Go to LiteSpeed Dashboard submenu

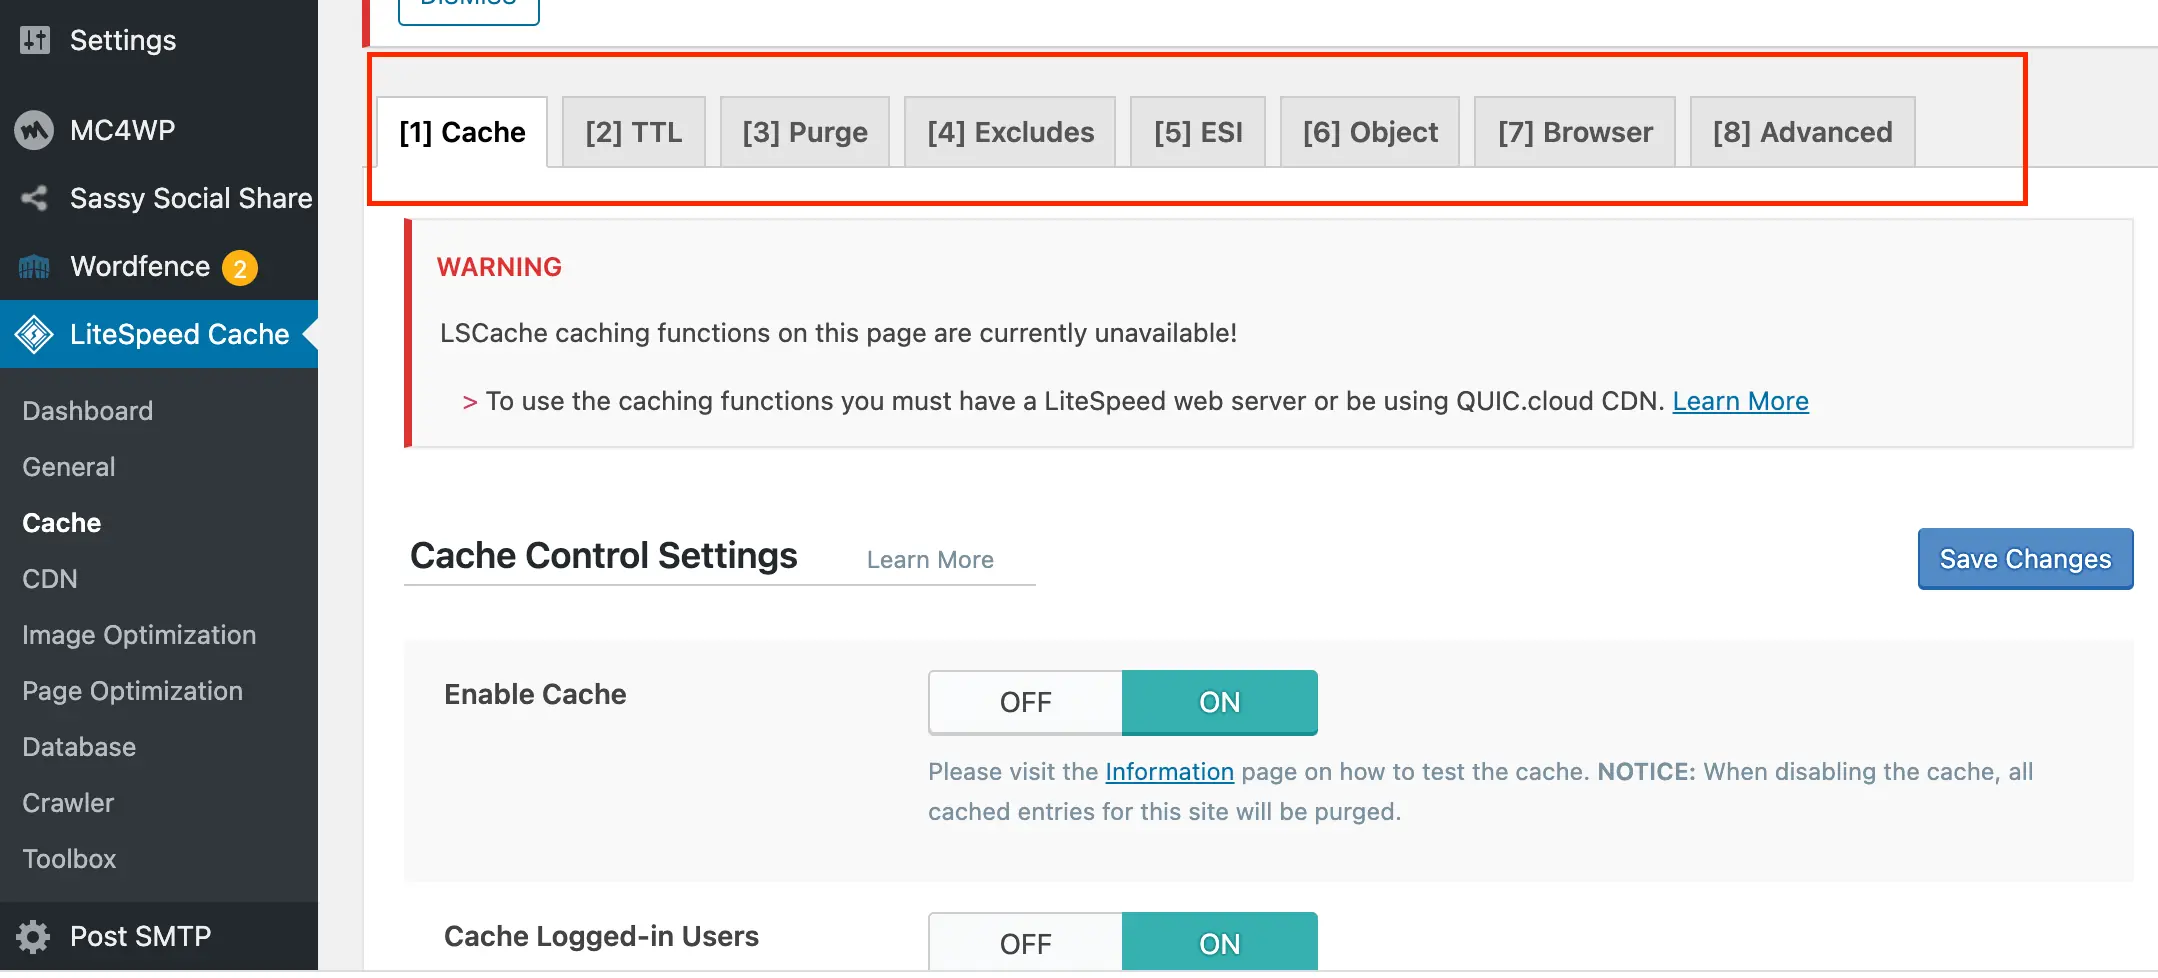tap(88, 411)
